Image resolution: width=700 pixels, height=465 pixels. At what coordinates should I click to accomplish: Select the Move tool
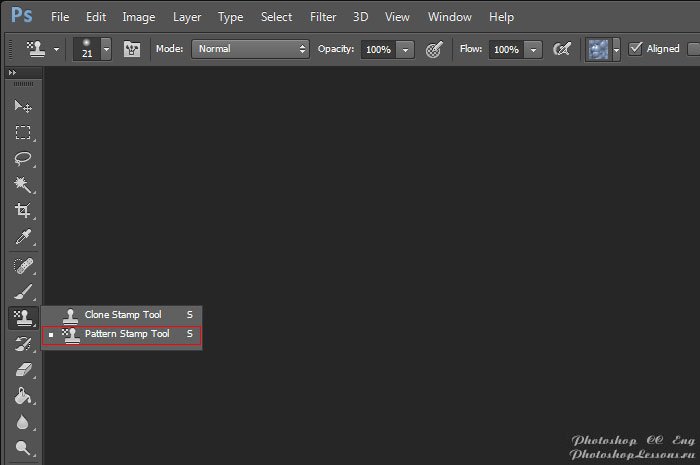22,106
